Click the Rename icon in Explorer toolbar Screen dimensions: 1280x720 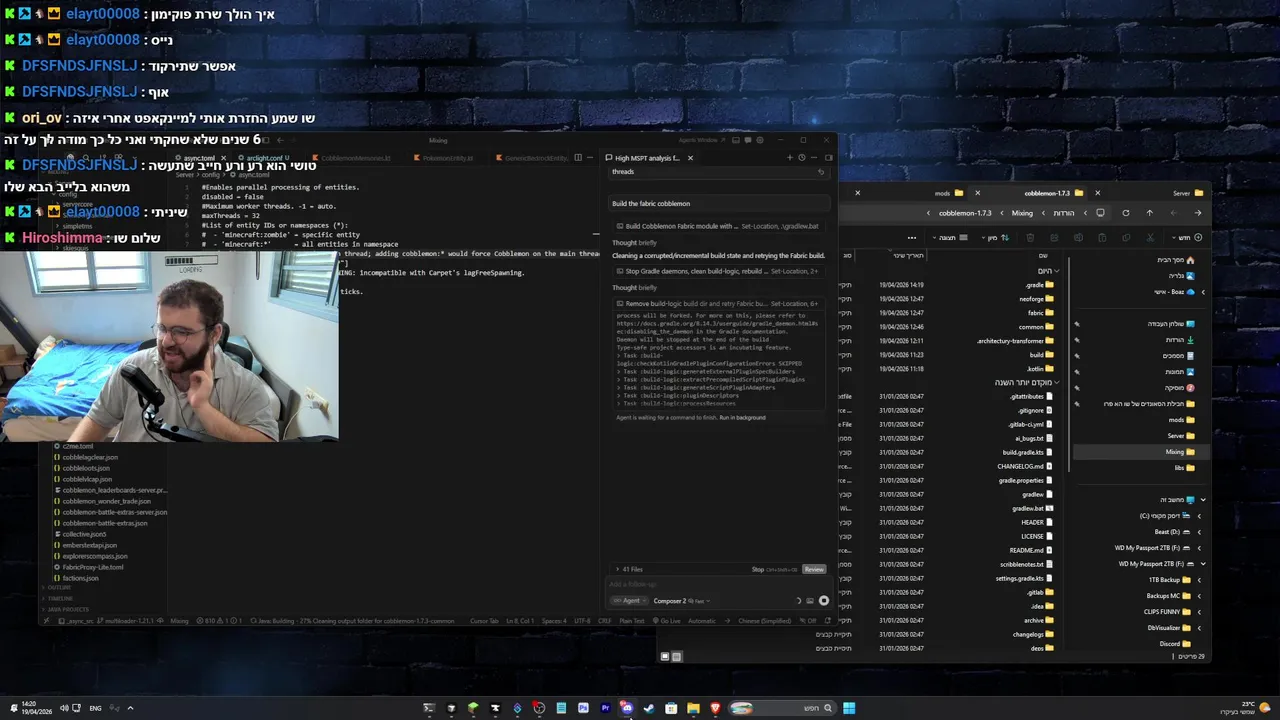[1078, 238]
